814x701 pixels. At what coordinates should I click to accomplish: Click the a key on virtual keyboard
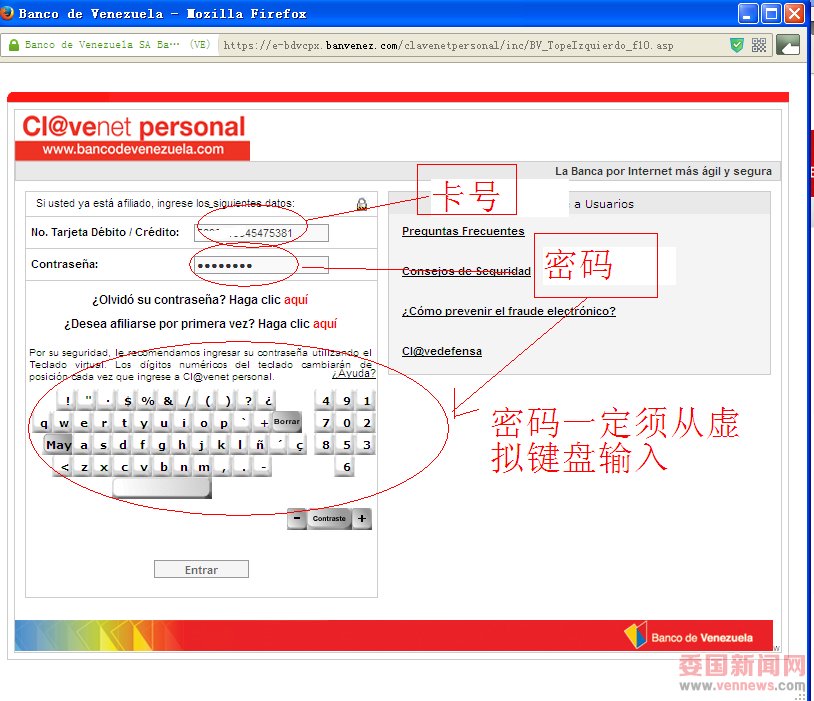click(x=83, y=445)
